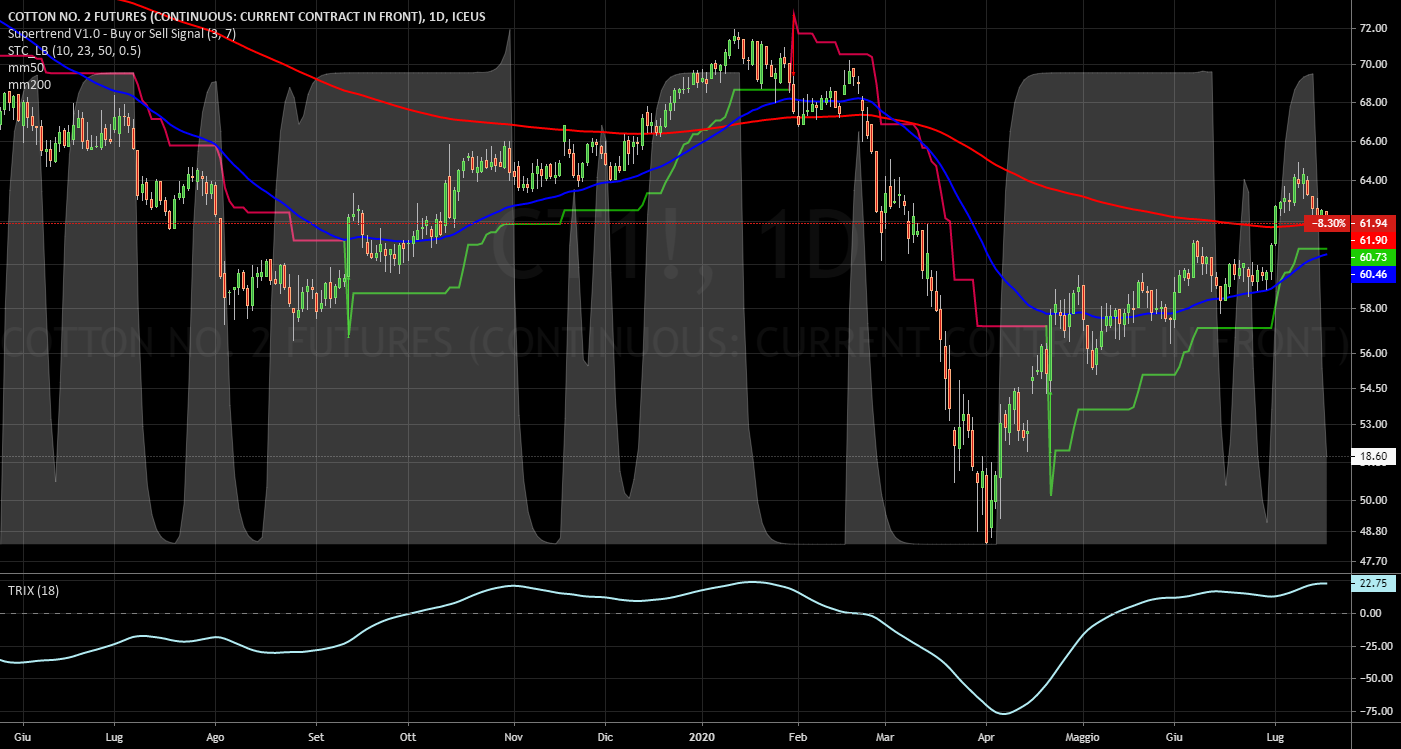Click the 68.00 price axis label

coord(1372,103)
